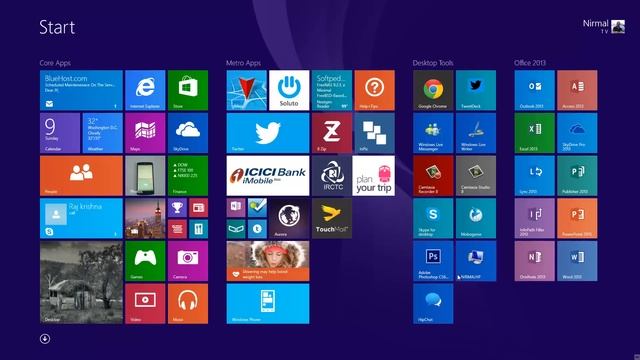The width and height of the screenshot is (640, 360).
Task: Launch PowerPoint 2013 tile
Action: (x=577, y=218)
